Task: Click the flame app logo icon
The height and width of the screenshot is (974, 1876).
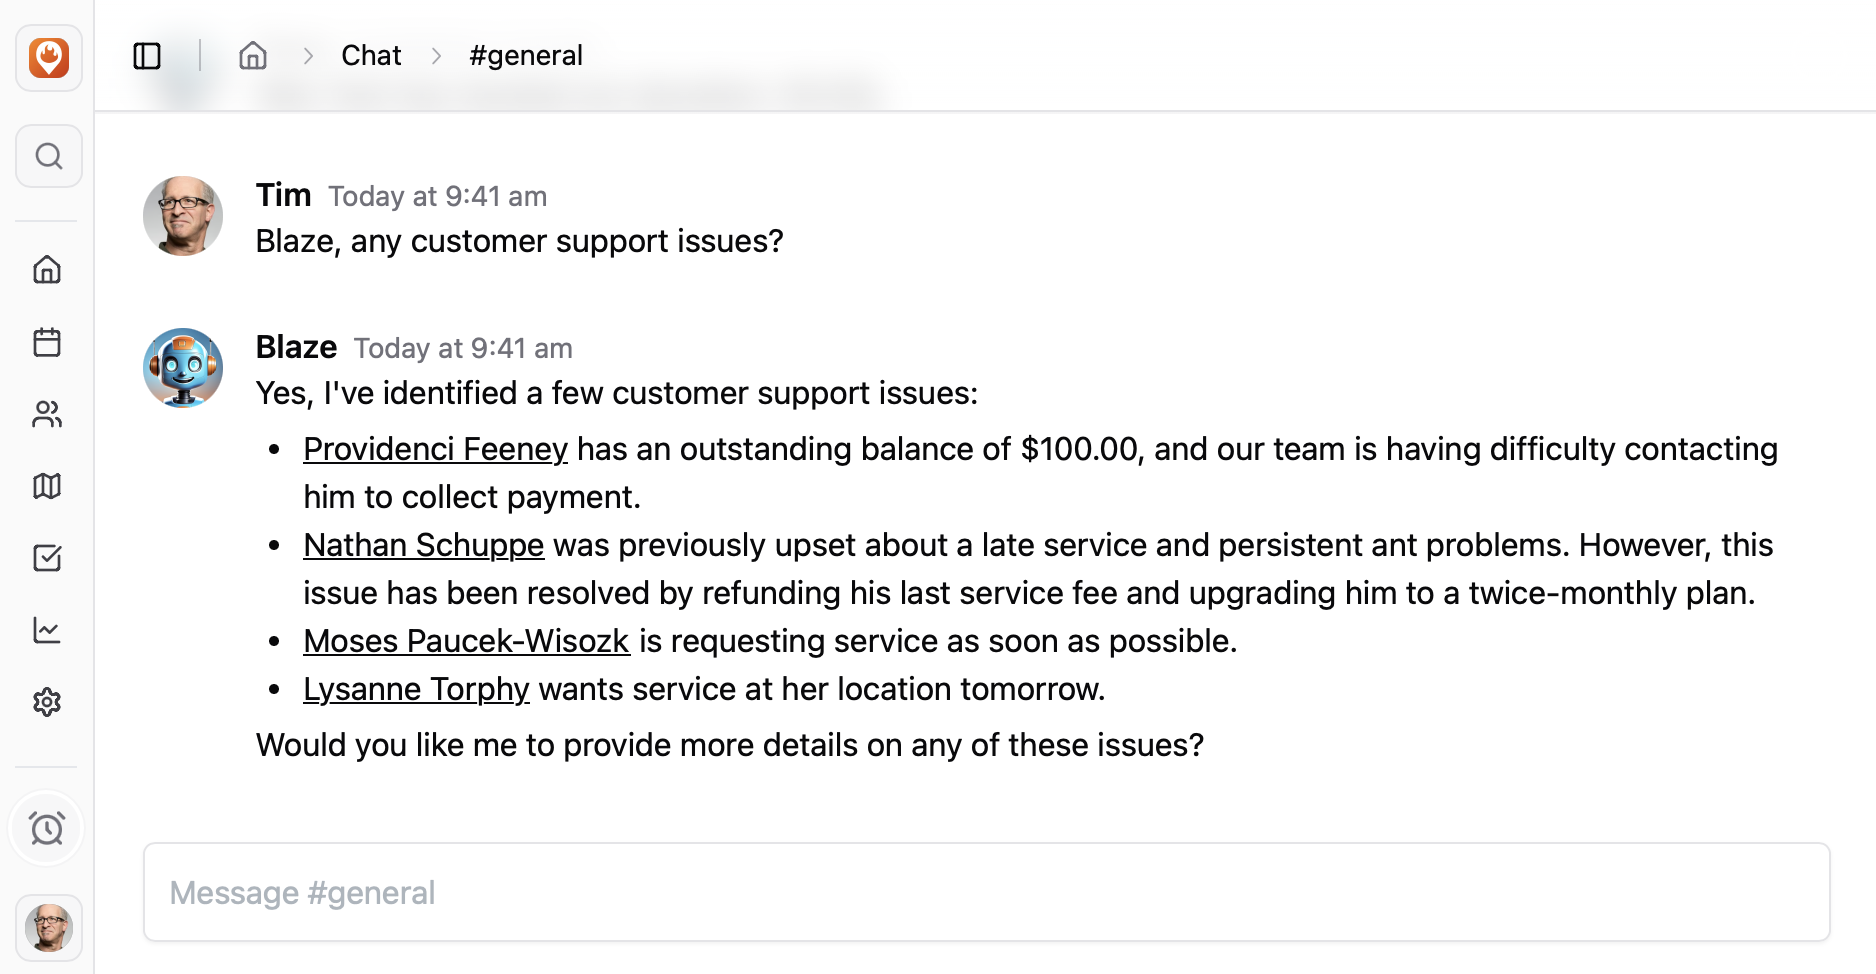Action: pos(48,58)
